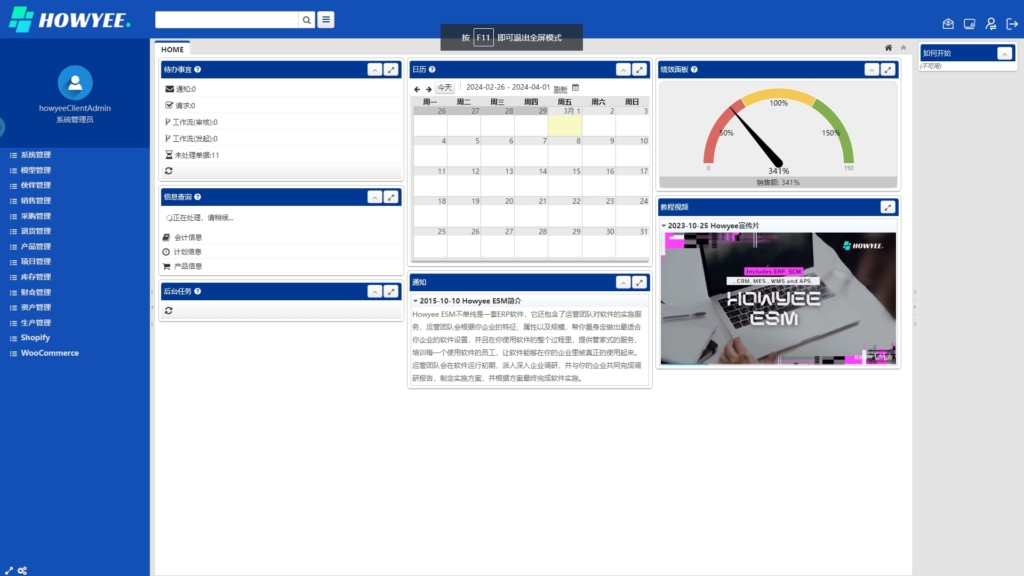This screenshot has height=576, width=1024.
Task: Click the logout icon in header
Action: [x=1012, y=24]
